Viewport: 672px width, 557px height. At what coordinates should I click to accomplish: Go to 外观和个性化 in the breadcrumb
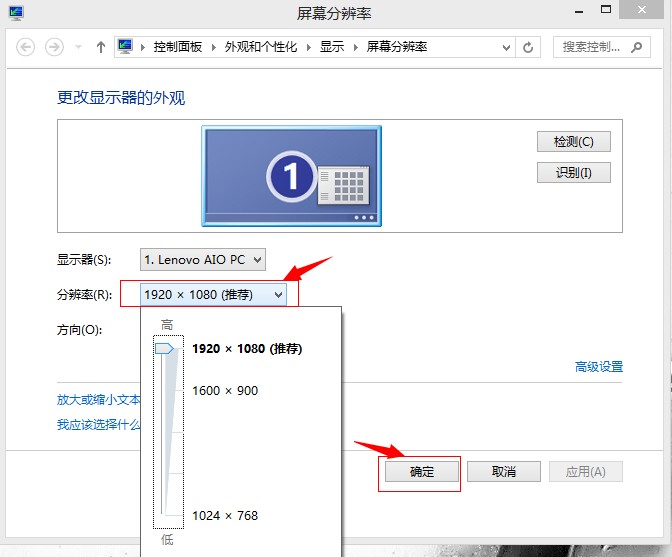(260, 47)
